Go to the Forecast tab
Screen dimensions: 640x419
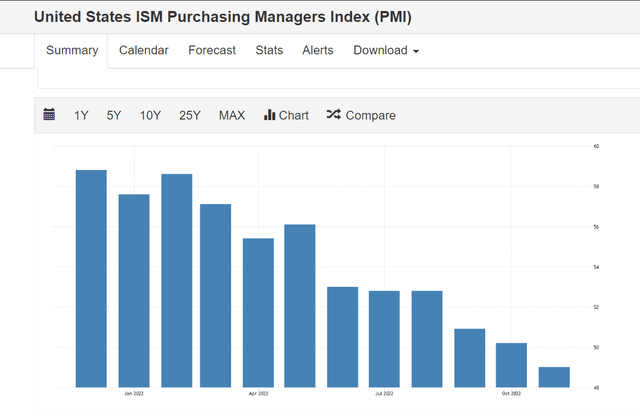click(x=212, y=50)
